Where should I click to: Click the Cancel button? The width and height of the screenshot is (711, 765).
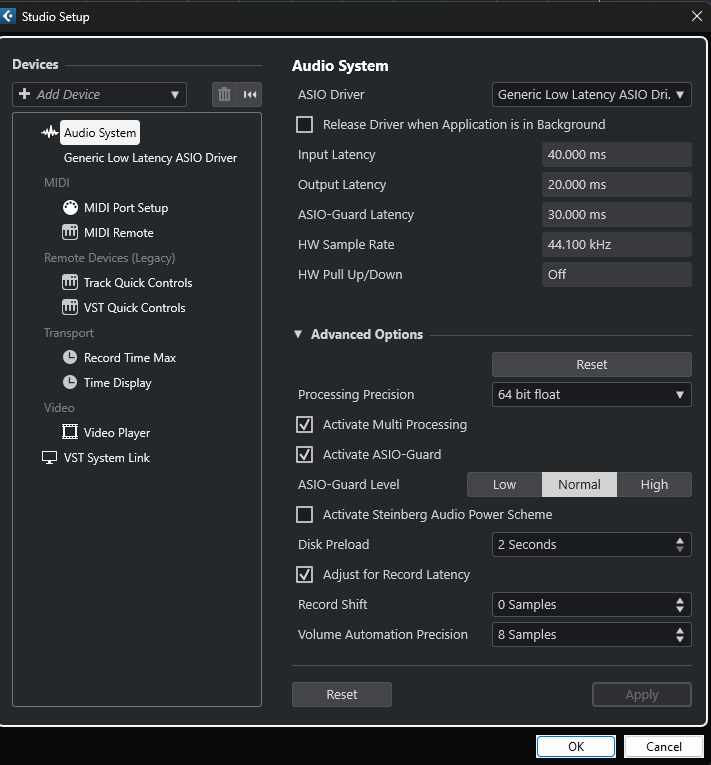click(x=663, y=746)
